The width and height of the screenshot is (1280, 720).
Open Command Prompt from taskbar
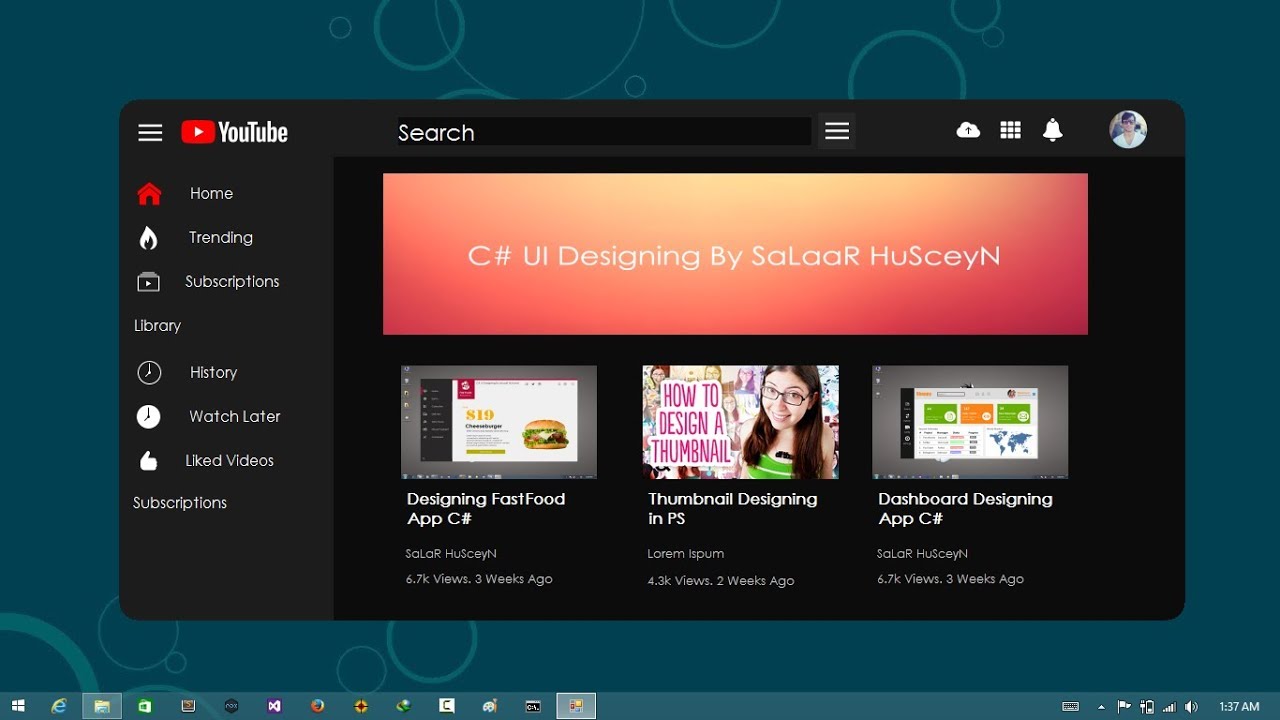pos(533,706)
